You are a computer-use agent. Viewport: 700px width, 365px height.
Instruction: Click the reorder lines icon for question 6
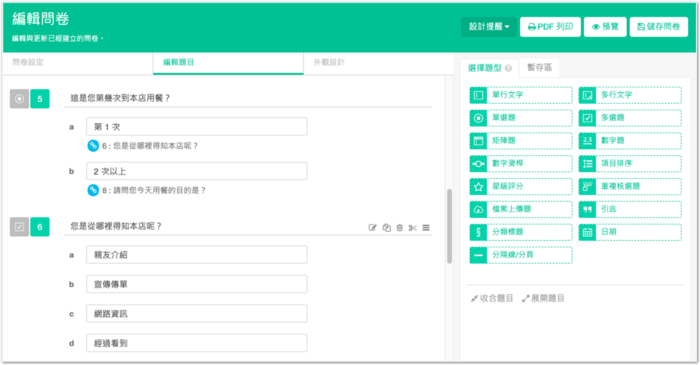(x=426, y=228)
